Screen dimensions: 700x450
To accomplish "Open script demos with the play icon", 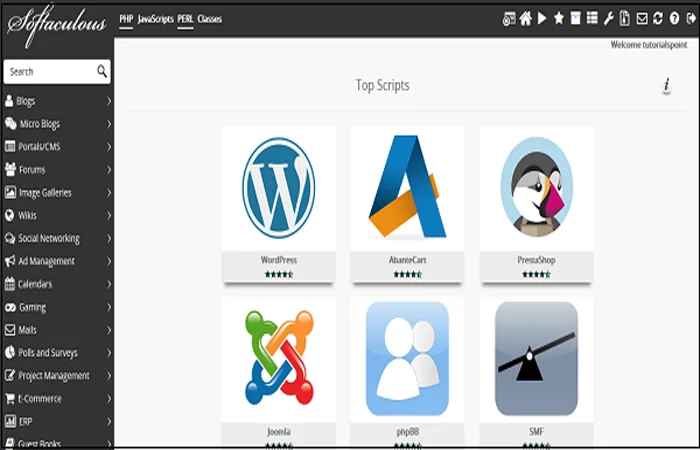I will click(x=542, y=18).
